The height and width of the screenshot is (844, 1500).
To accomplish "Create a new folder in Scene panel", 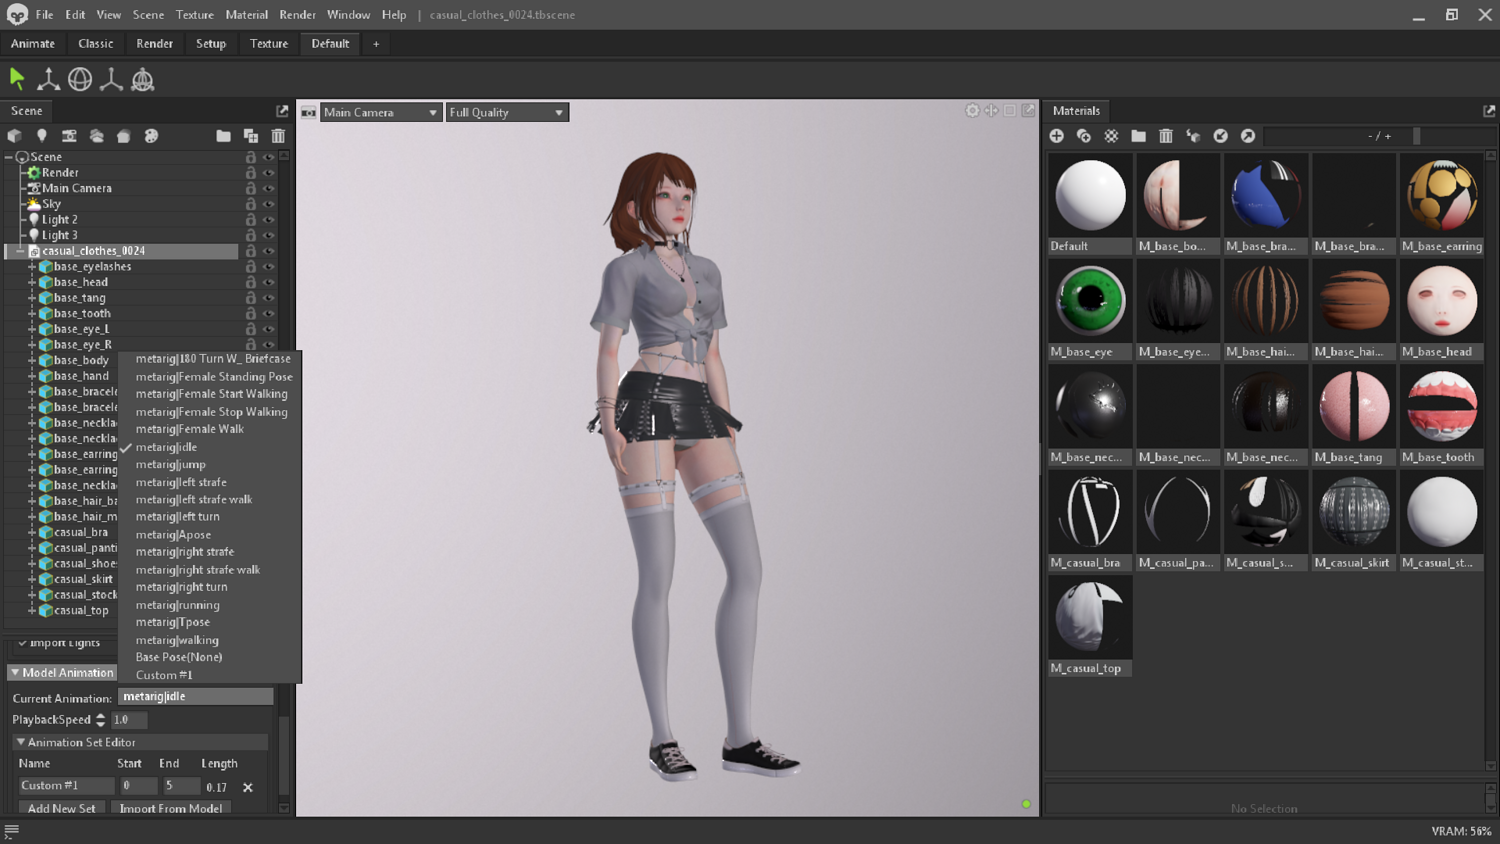I will pyautogui.click(x=223, y=136).
